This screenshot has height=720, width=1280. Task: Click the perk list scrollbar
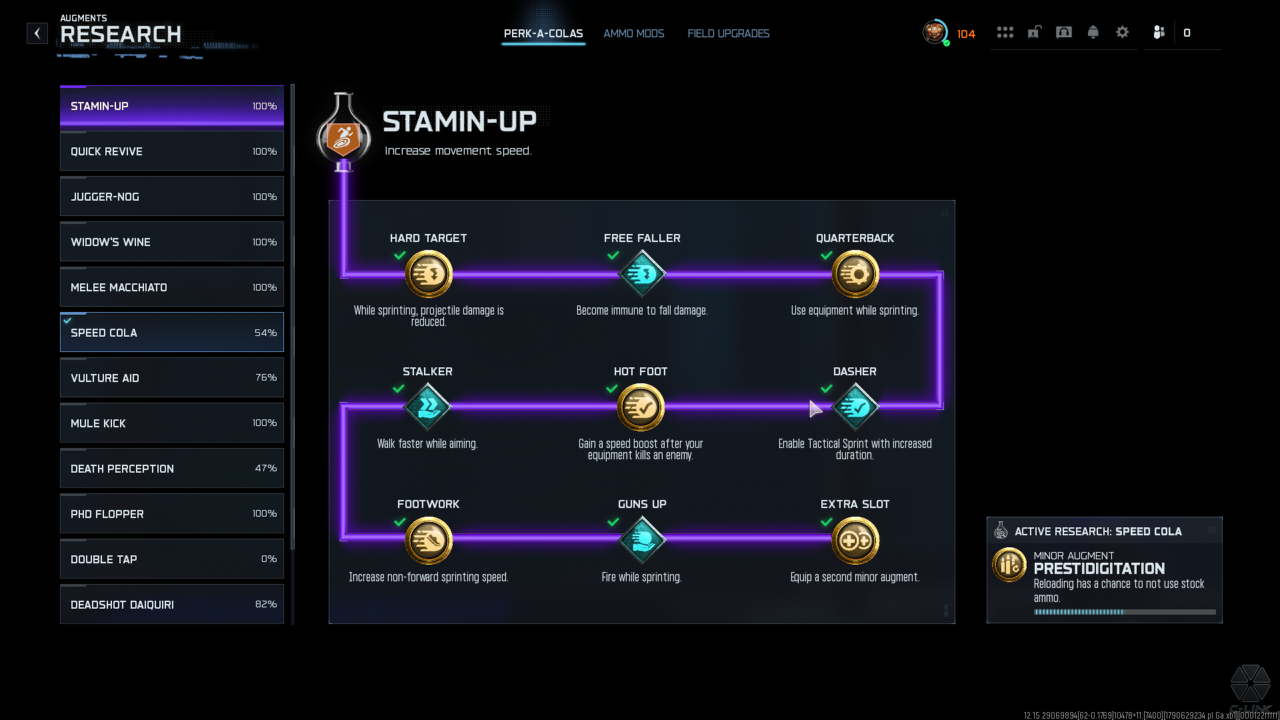coord(292,316)
